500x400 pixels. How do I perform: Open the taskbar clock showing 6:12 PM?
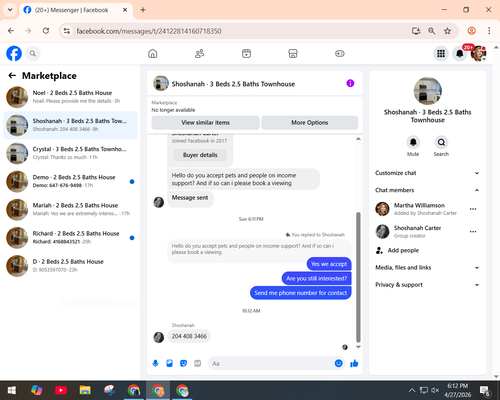coord(458,390)
